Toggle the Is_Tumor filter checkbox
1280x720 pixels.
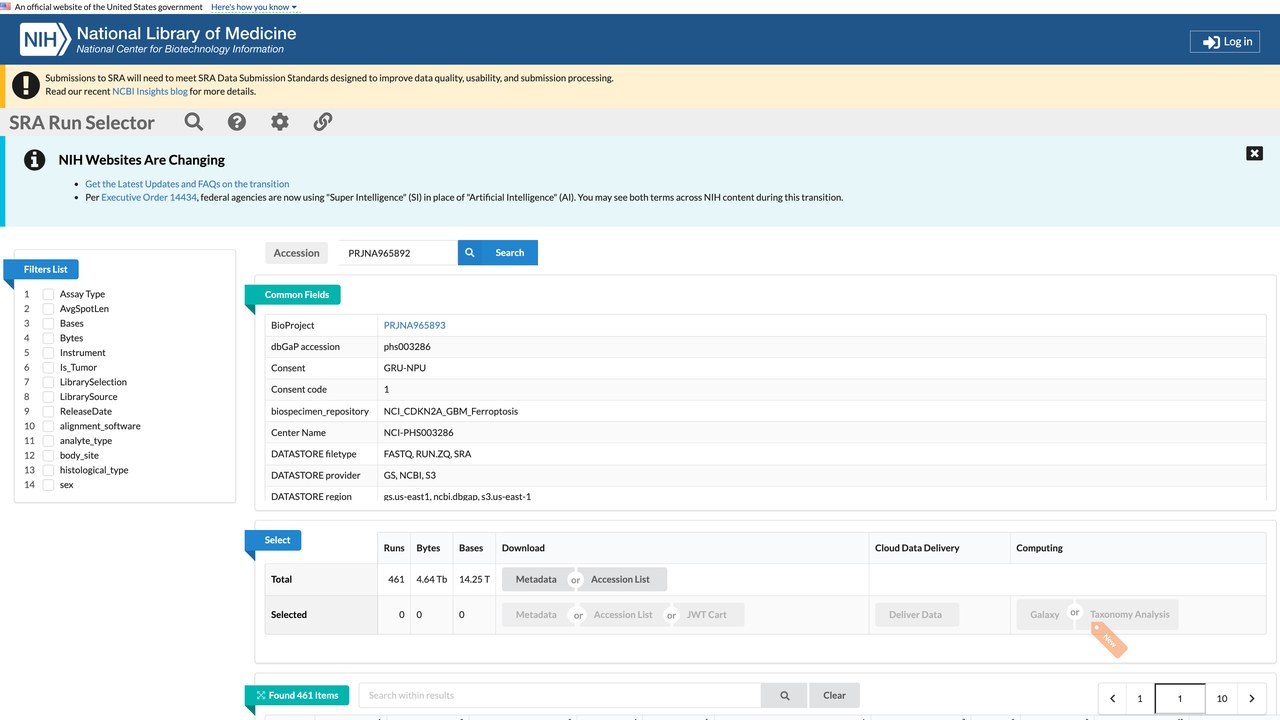coord(48,367)
